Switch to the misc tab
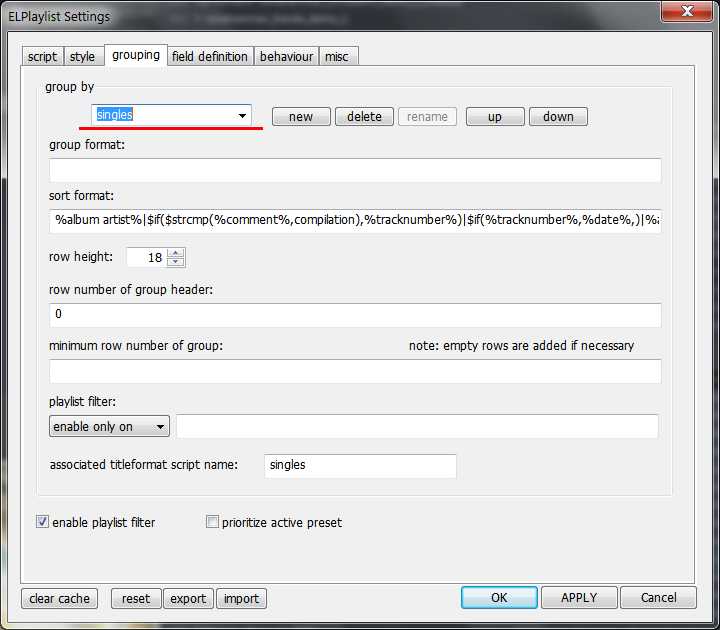This screenshot has width=720, height=630. pos(337,56)
